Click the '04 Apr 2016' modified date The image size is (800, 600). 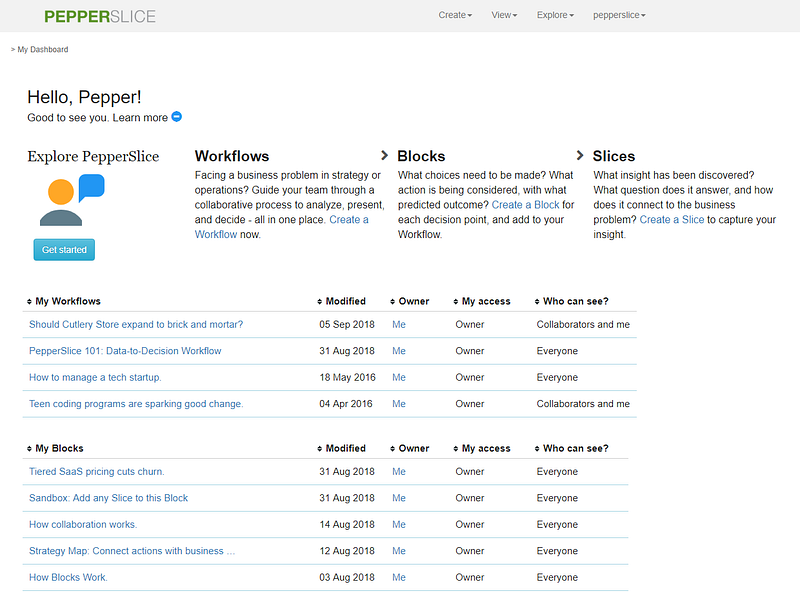pos(346,404)
